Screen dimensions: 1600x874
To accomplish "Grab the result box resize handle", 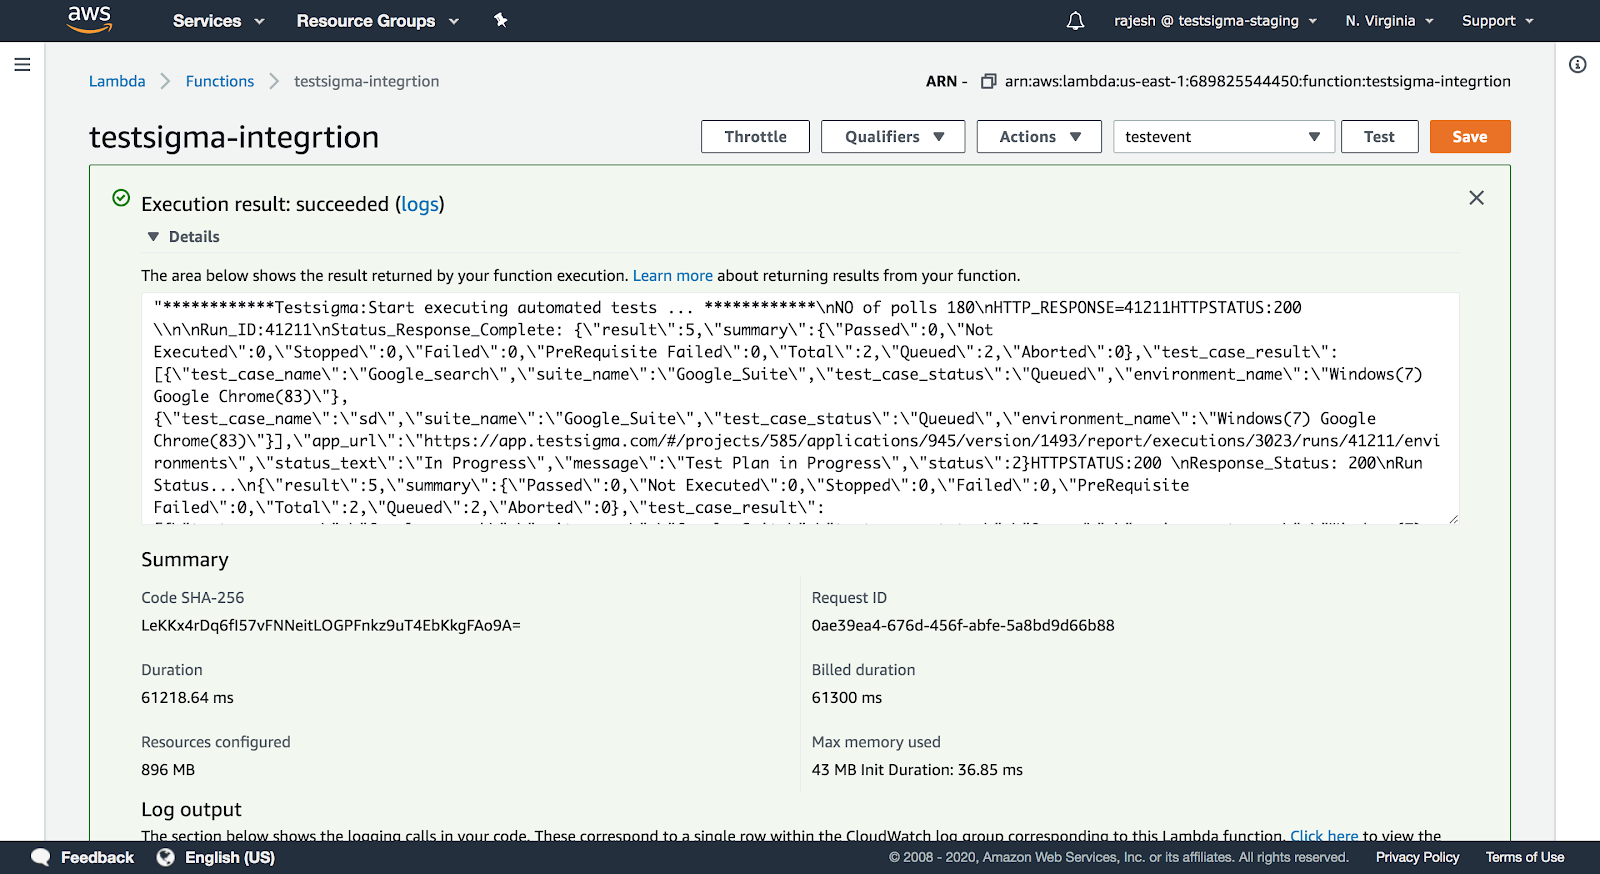I will tap(1453, 518).
